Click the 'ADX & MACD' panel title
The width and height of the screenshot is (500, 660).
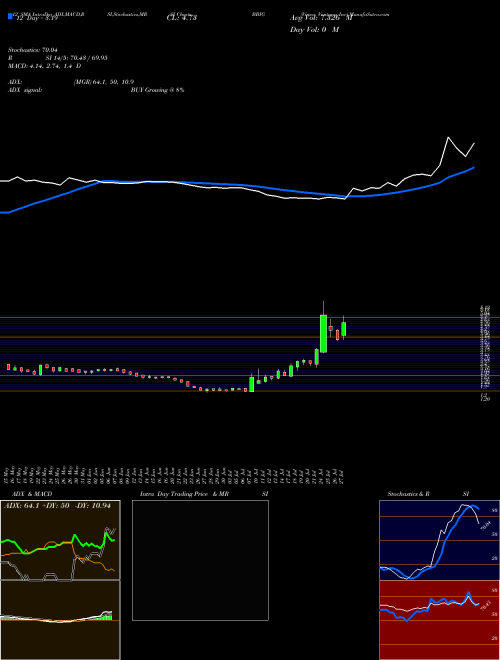pyautogui.click(x=32, y=494)
